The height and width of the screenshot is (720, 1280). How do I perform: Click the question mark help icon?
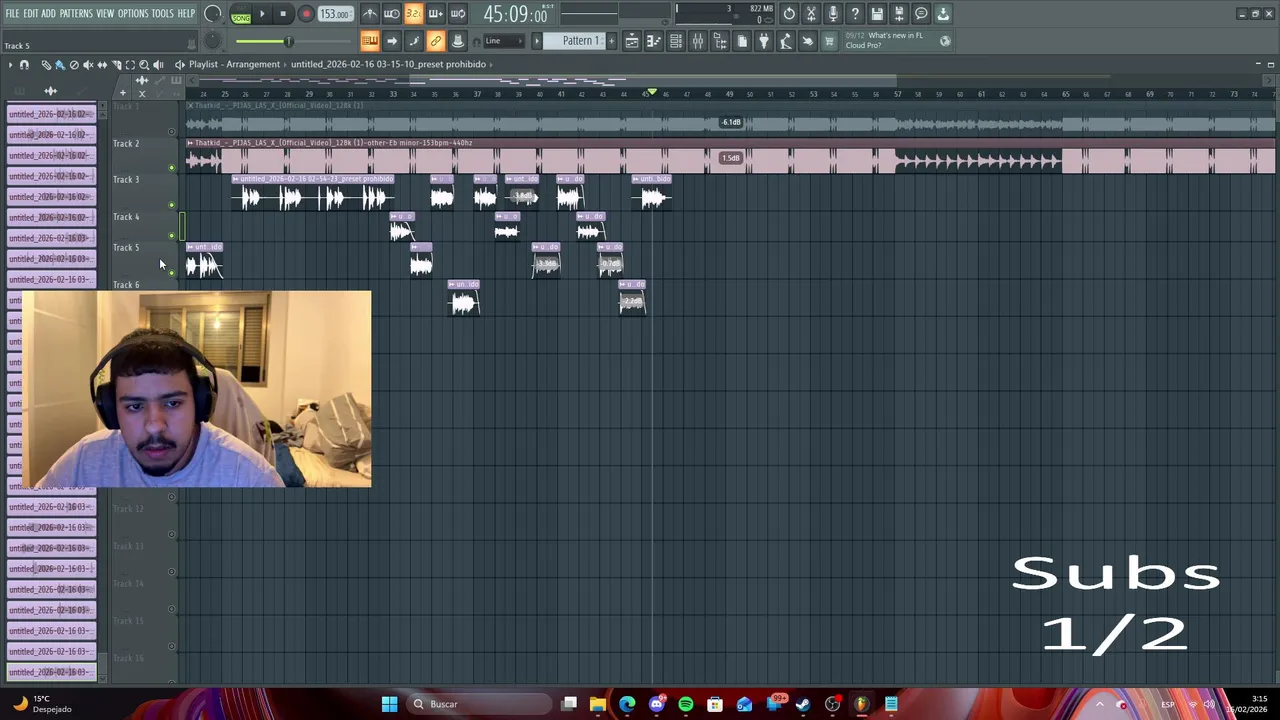tap(855, 14)
